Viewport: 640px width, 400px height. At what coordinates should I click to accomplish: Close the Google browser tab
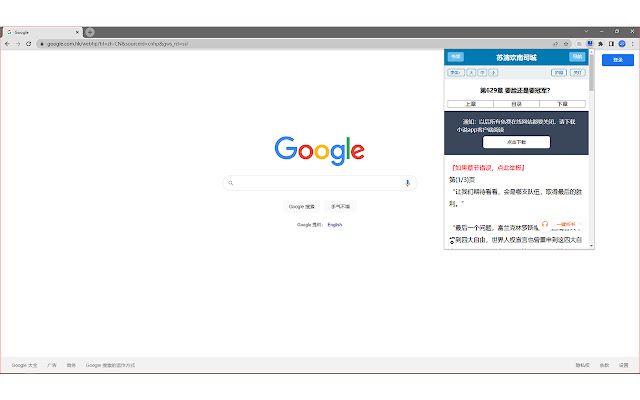[x=77, y=32]
